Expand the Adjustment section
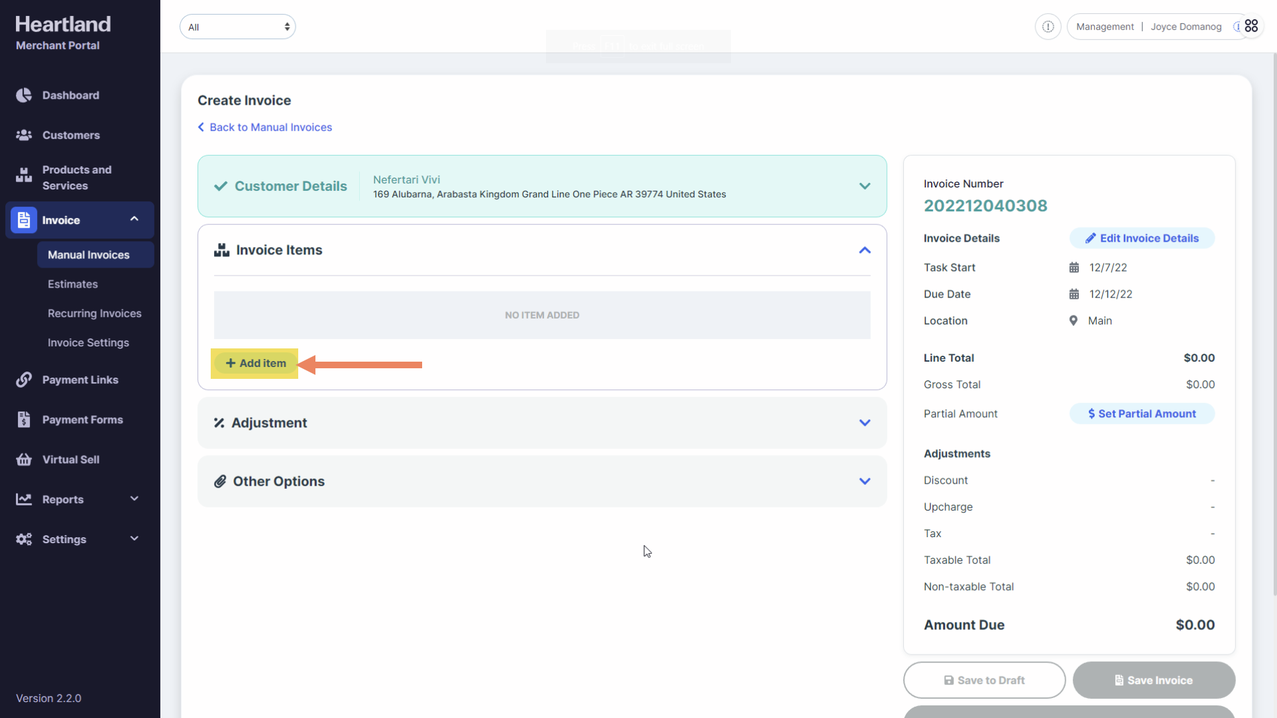 point(864,423)
